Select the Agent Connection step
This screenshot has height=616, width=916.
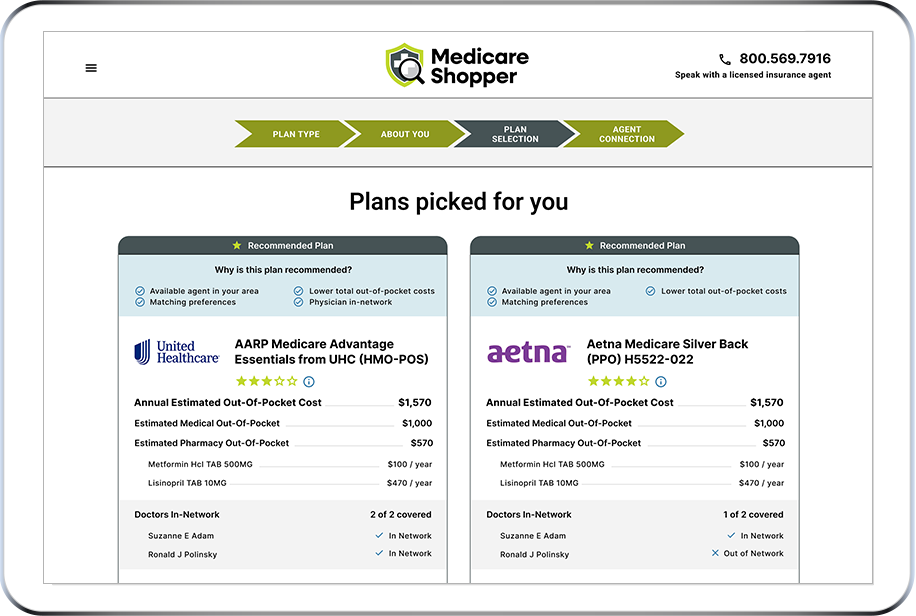pos(626,134)
